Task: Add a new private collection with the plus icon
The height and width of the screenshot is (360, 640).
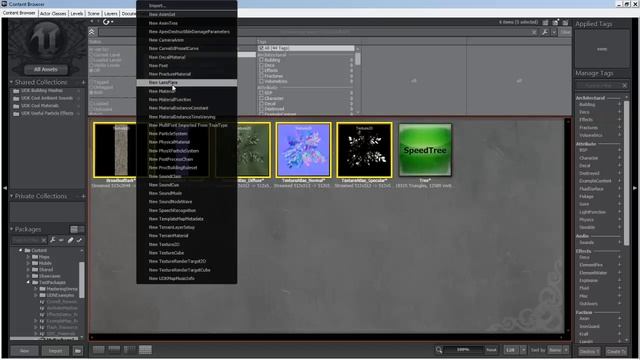Action: (83, 196)
